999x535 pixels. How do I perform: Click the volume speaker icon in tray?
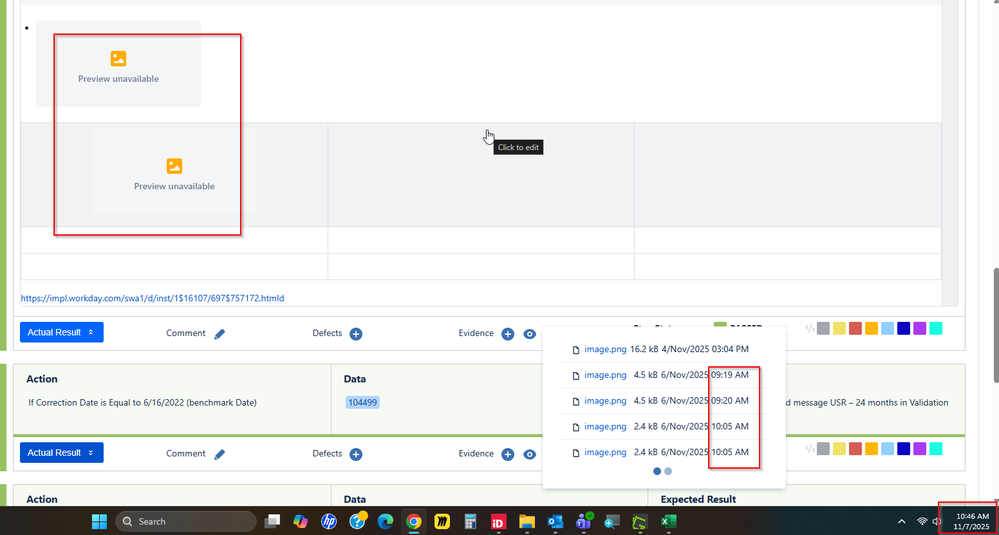click(x=936, y=522)
